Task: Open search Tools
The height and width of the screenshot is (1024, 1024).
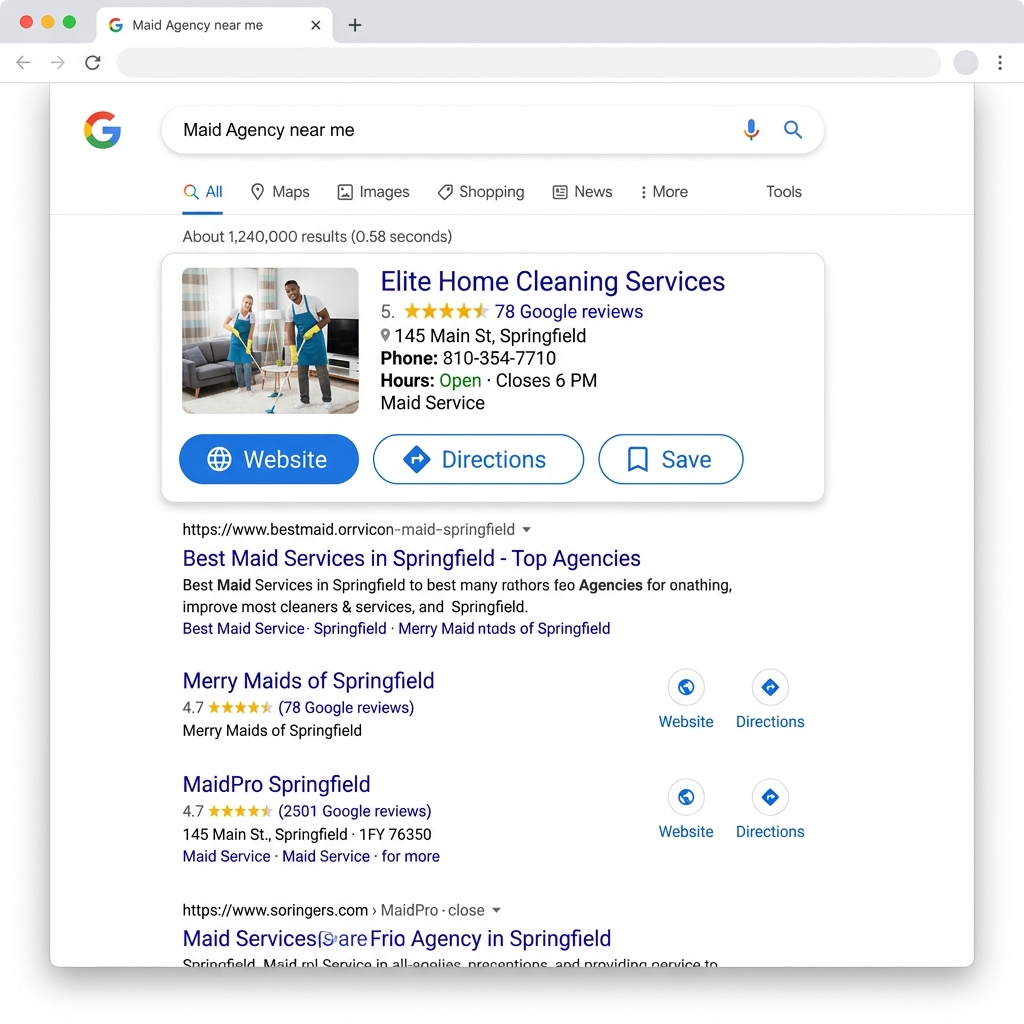Action: coord(784,192)
